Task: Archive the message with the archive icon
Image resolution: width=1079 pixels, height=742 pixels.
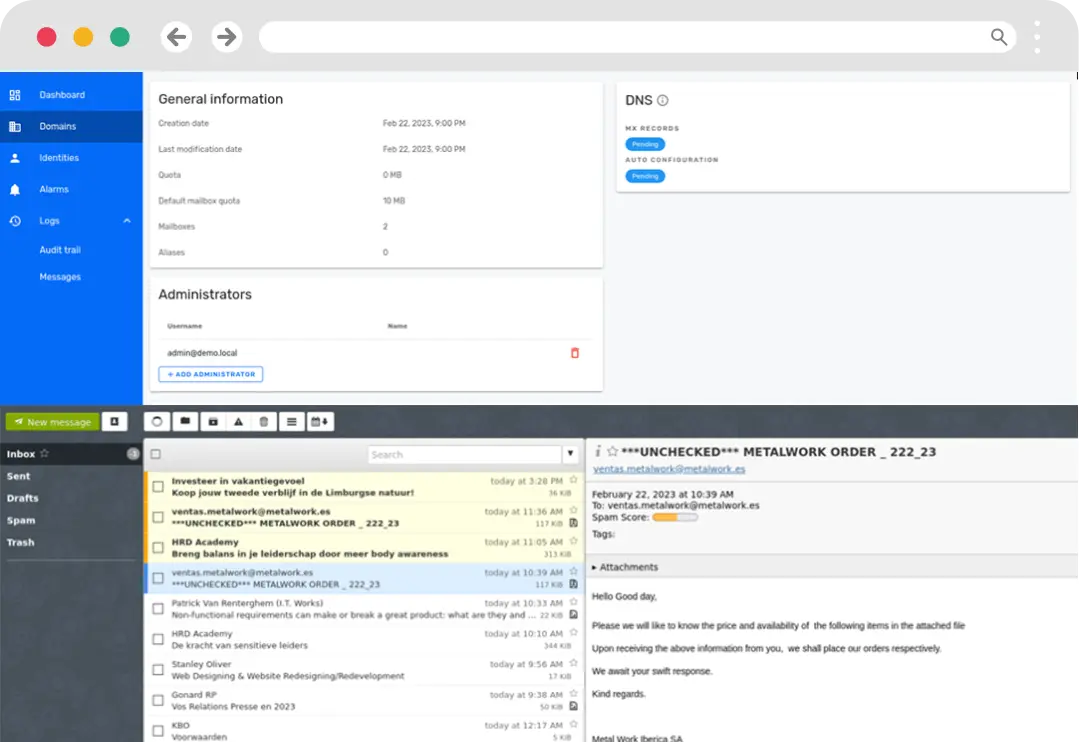Action: pos(213,421)
